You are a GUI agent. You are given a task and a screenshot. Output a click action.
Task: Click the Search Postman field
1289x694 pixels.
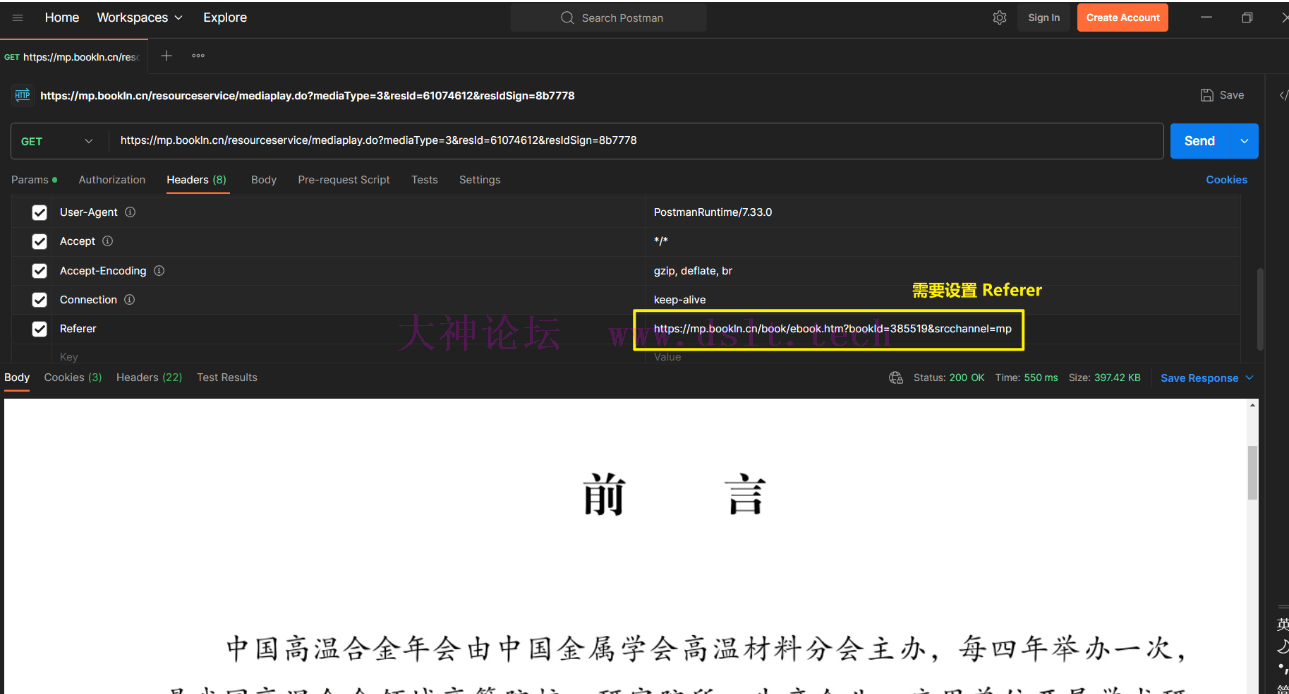[x=609, y=18]
